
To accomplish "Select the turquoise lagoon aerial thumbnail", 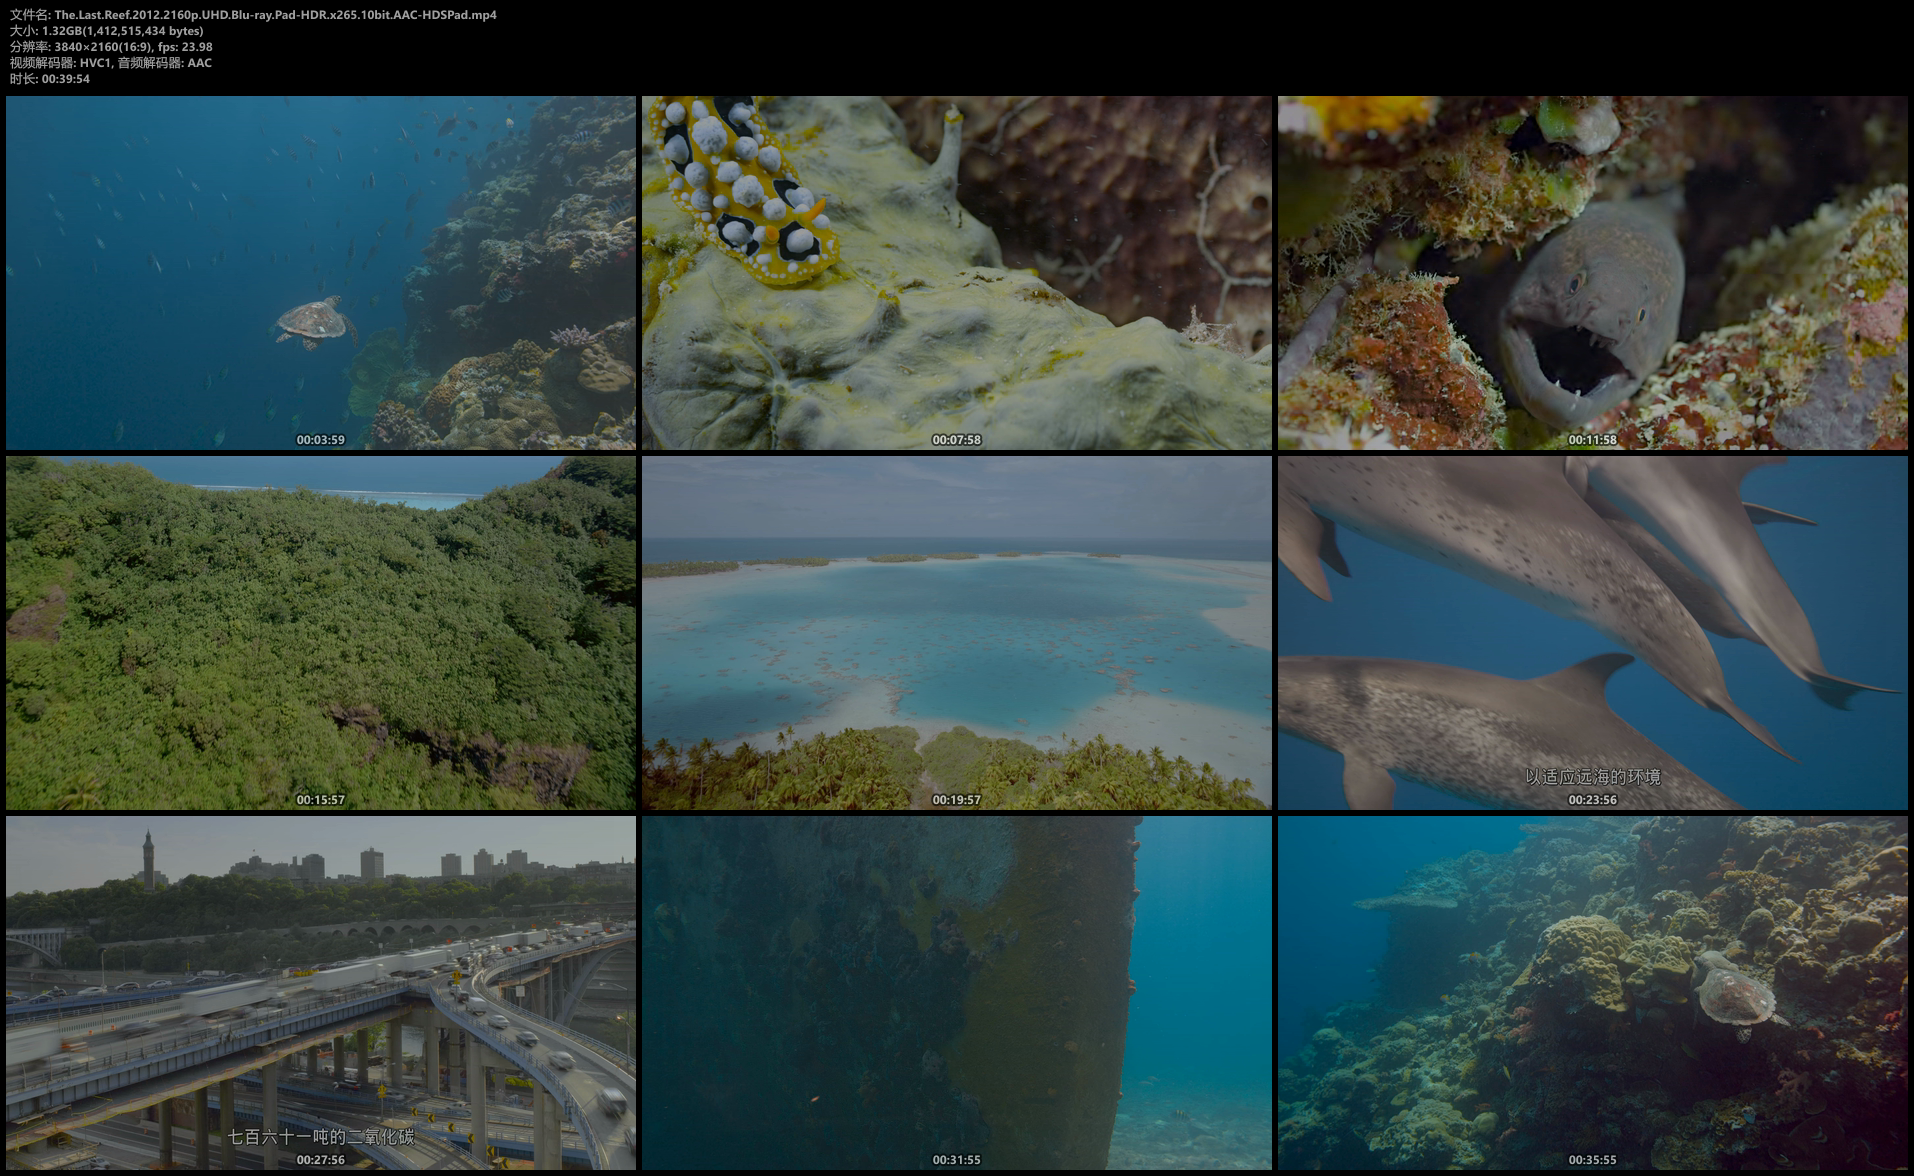I will pos(956,632).
